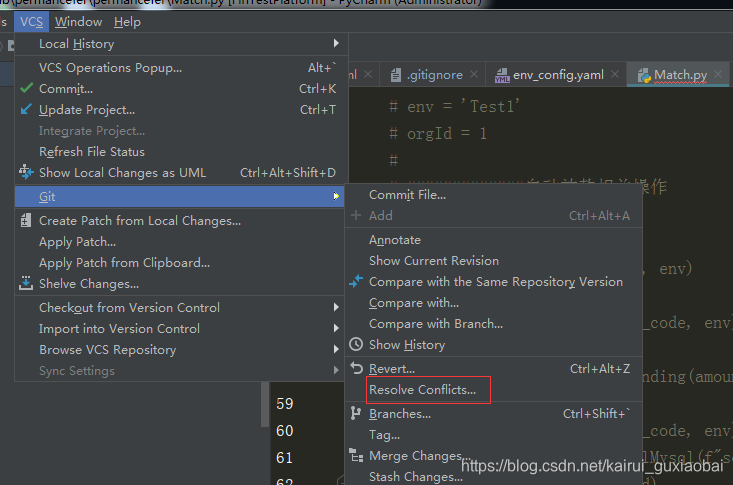Switch to the Match.py tab
This screenshot has width=733, height=485.
tap(680, 75)
